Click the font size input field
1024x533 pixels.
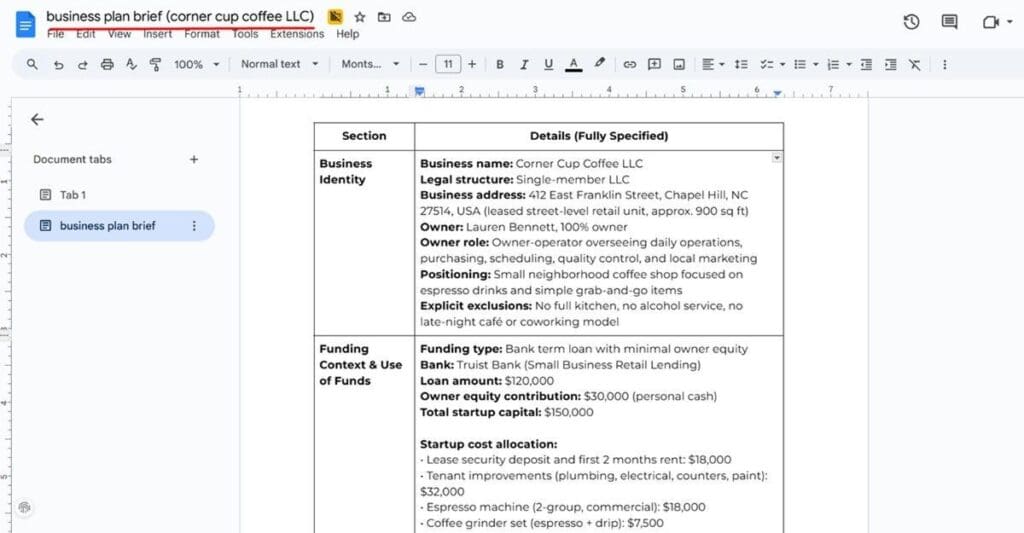coord(447,64)
